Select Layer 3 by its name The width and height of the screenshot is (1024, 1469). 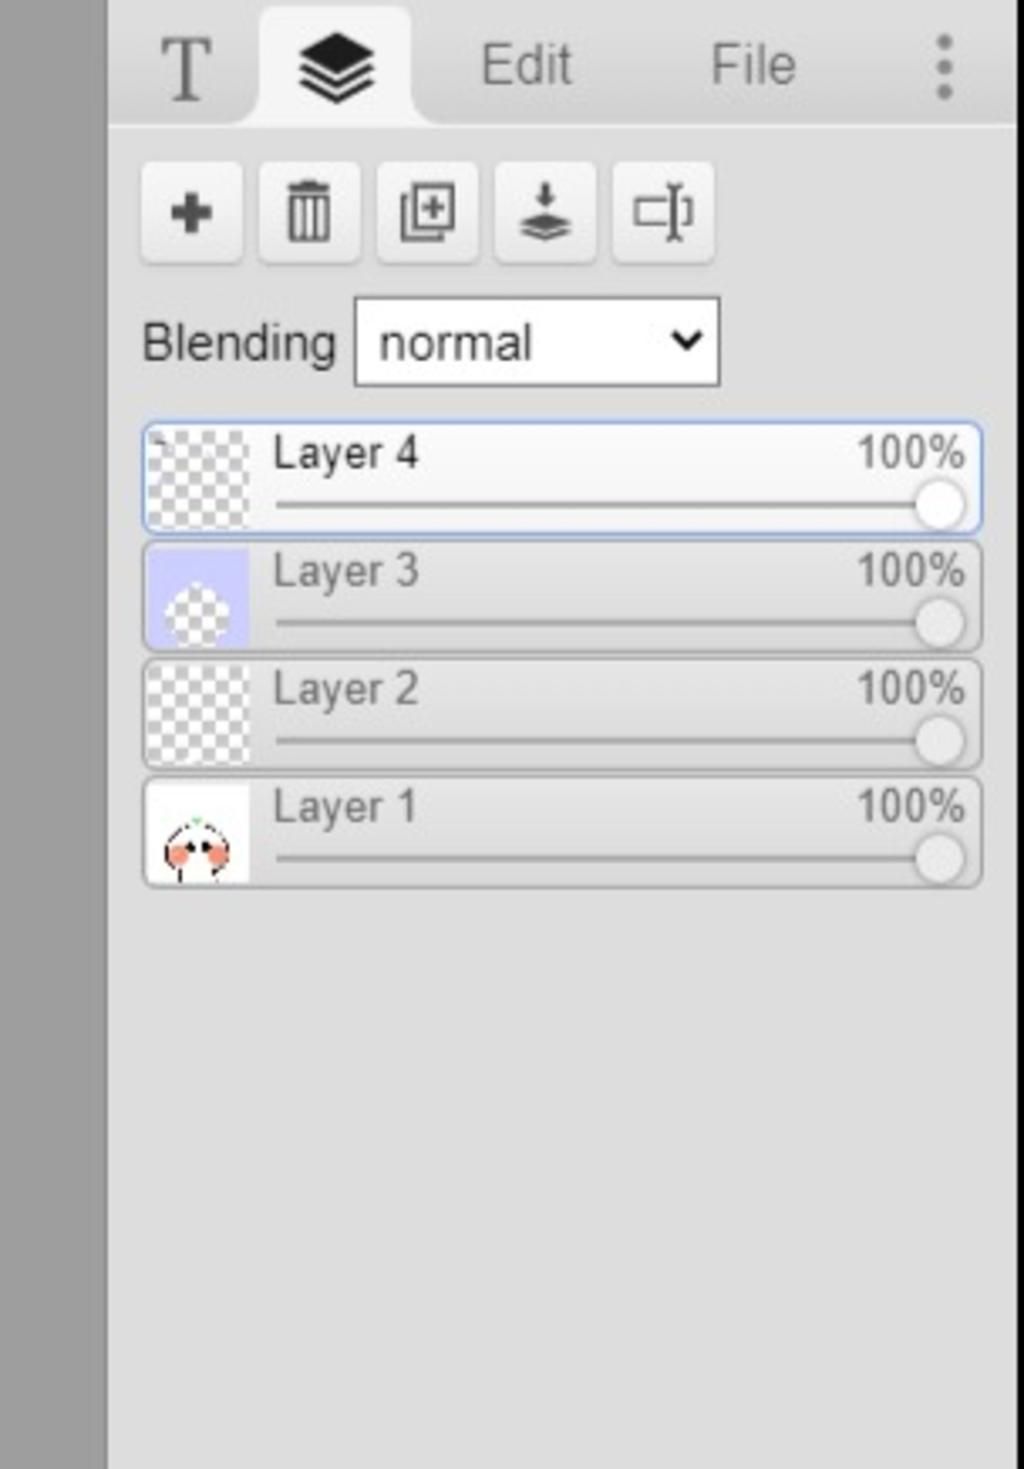(345, 571)
